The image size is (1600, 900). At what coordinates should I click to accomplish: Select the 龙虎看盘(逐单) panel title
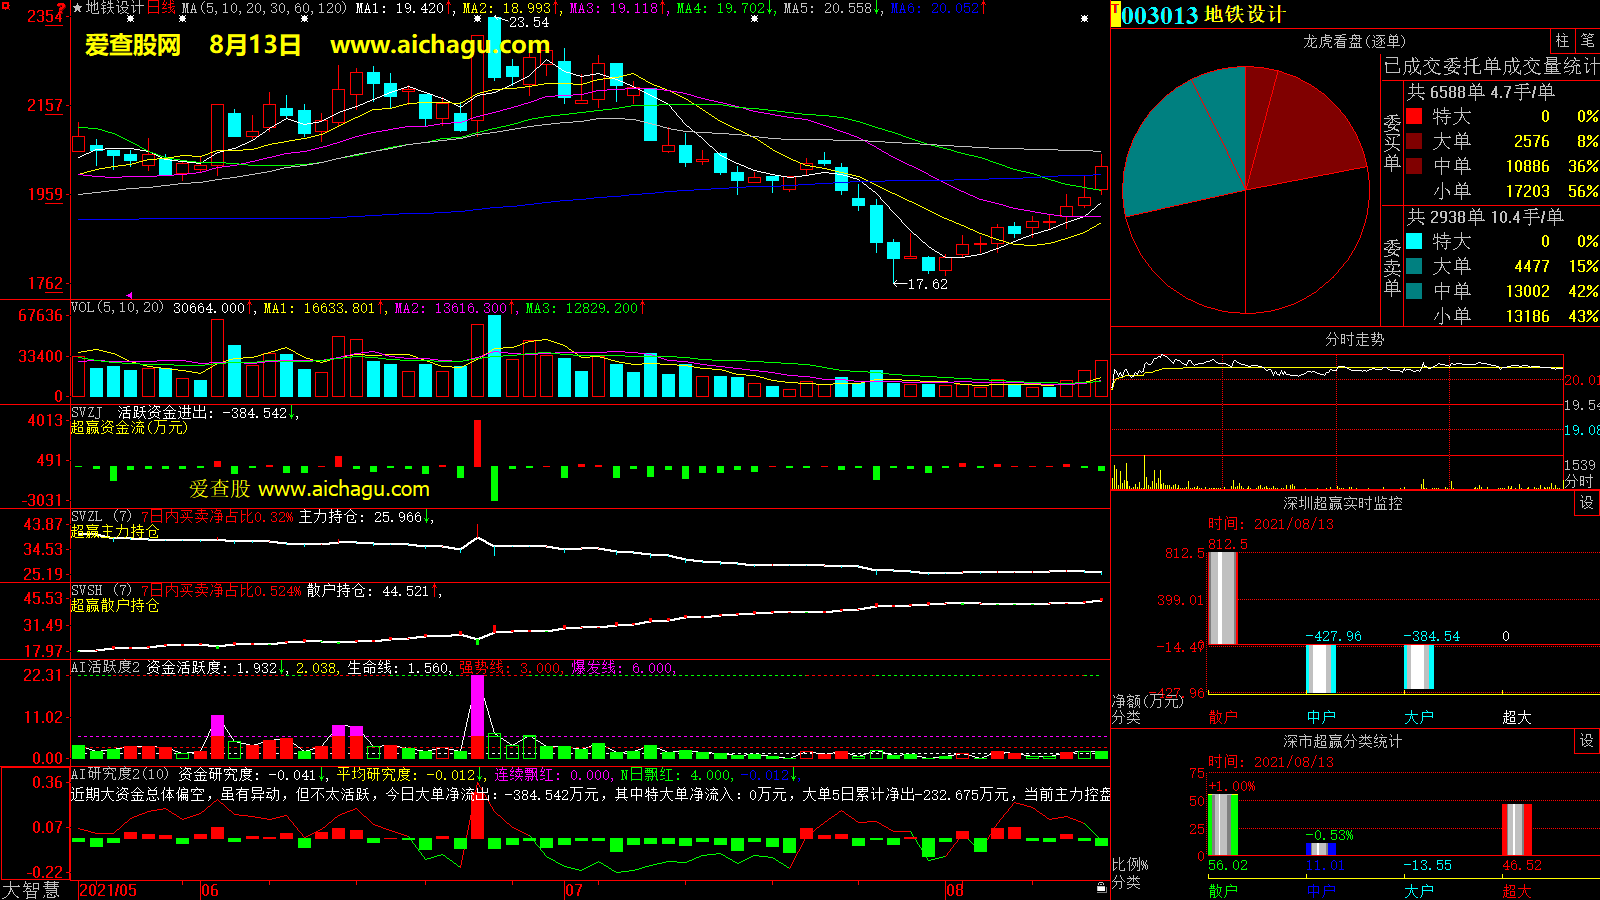pyautogui.click(x=1354, y=41)
